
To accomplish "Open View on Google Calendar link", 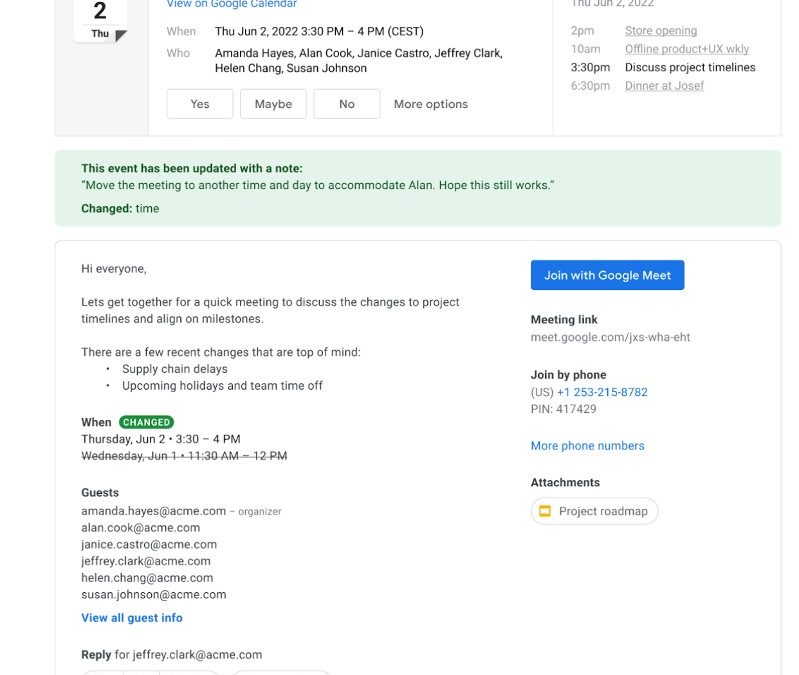I will tap(232, 5).
